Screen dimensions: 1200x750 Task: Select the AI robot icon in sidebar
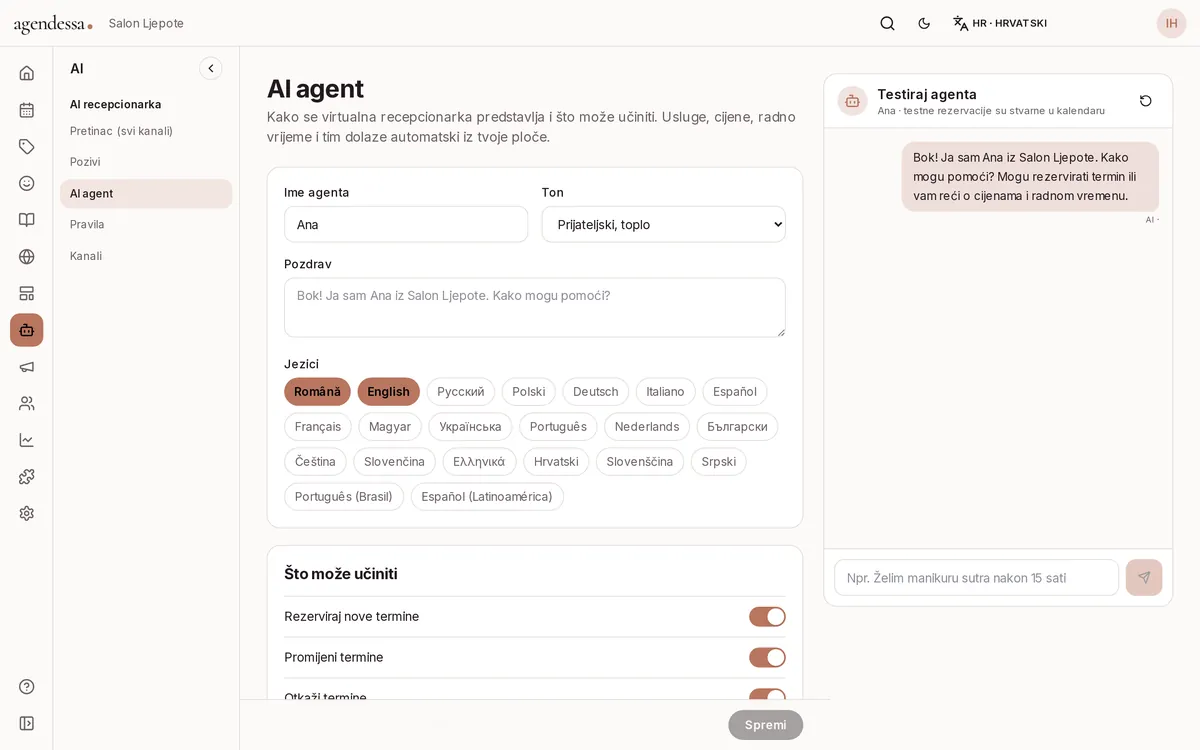click(x=27, y=330)
